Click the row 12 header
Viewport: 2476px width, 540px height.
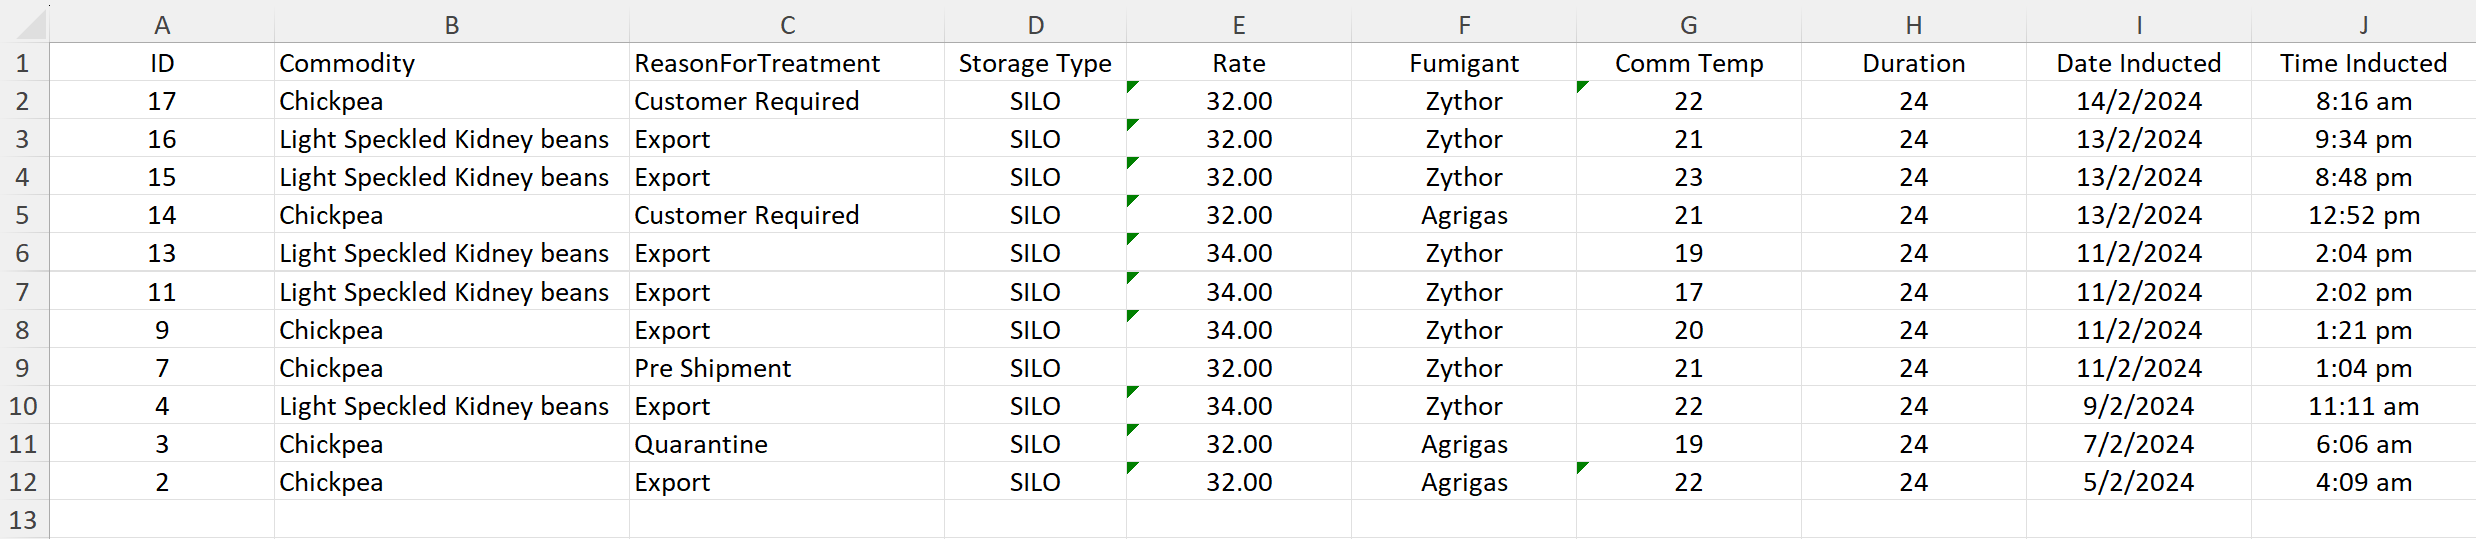coord(23,482)
